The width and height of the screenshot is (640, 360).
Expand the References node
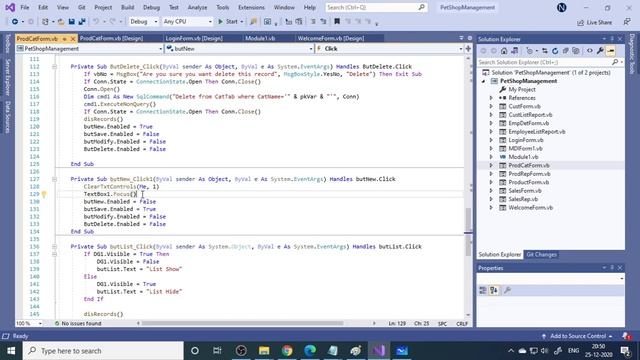pos(491,98)
